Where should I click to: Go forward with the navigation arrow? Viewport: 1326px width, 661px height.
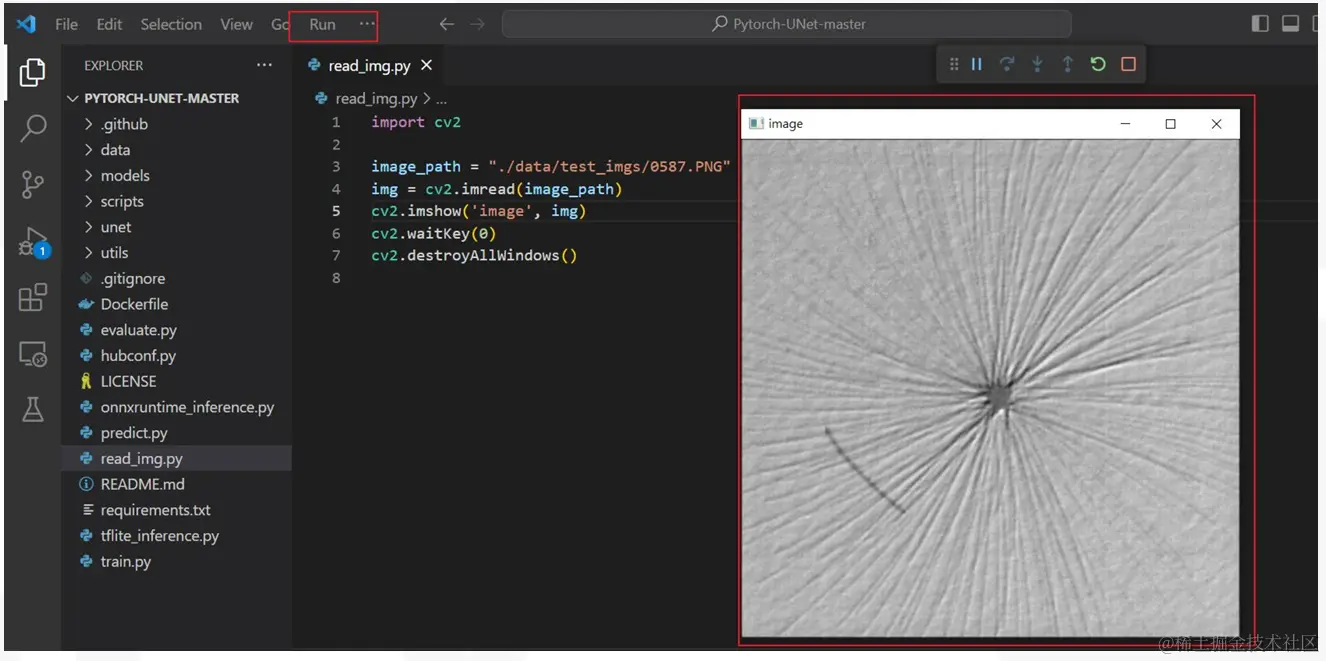click(477, 24)
